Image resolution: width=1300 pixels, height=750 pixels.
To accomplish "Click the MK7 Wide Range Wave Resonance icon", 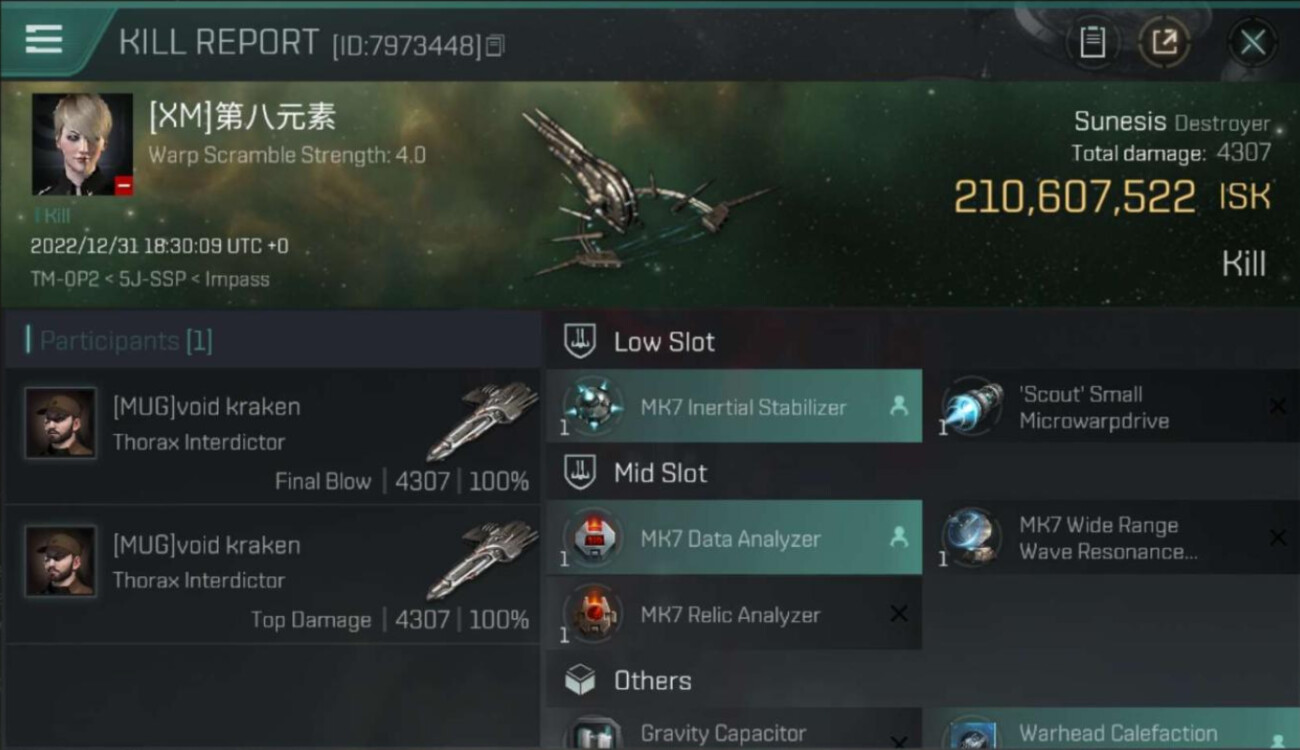I will tap(972, 538).
